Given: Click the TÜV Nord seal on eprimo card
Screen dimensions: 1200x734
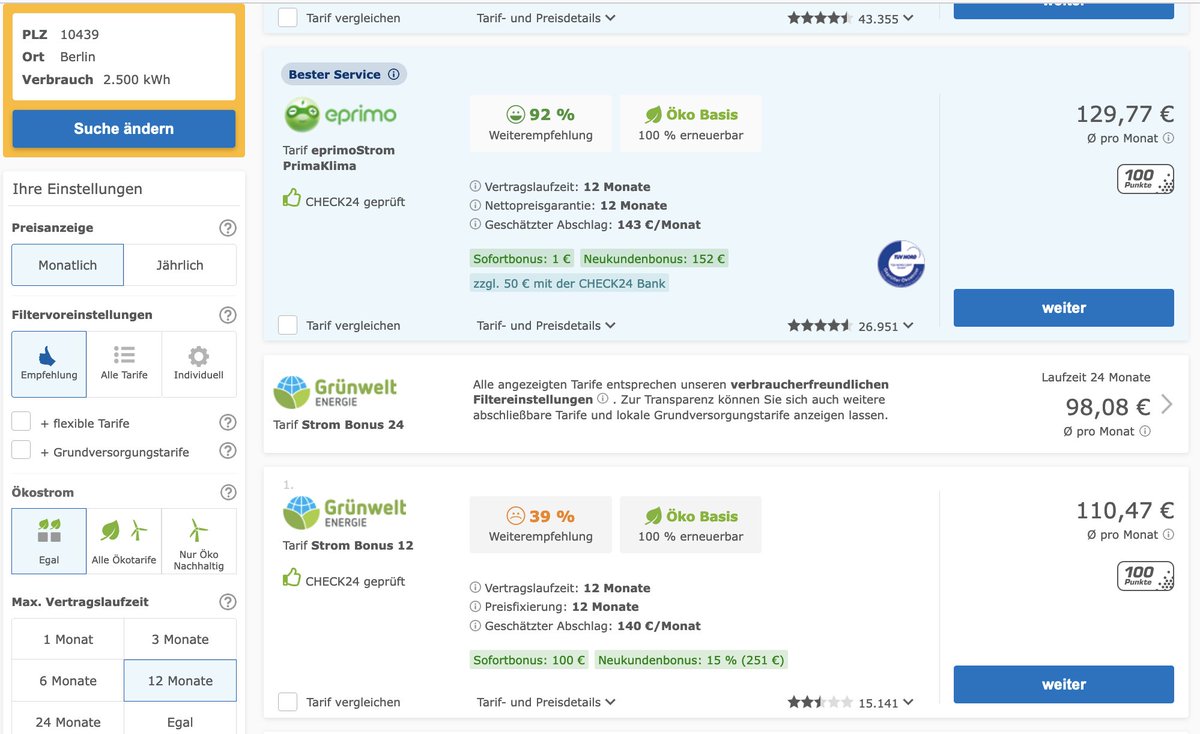Looking at the screenshot, I should [x=901, y=264].
